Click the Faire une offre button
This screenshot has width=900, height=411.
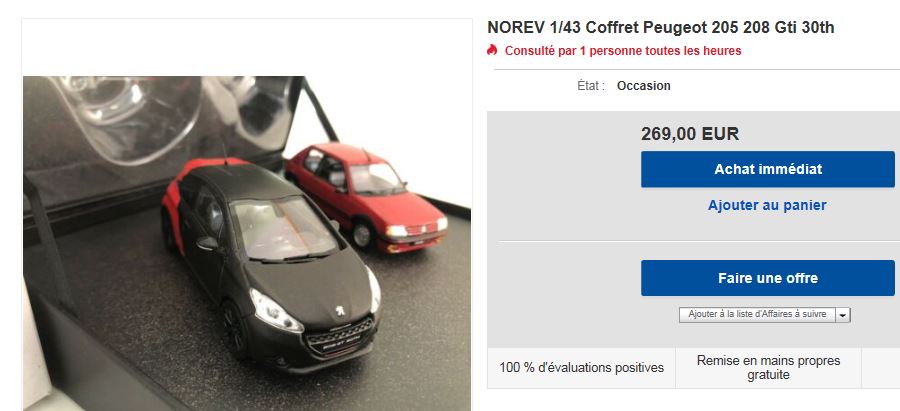pyautogui.click(x=767, y=278)
